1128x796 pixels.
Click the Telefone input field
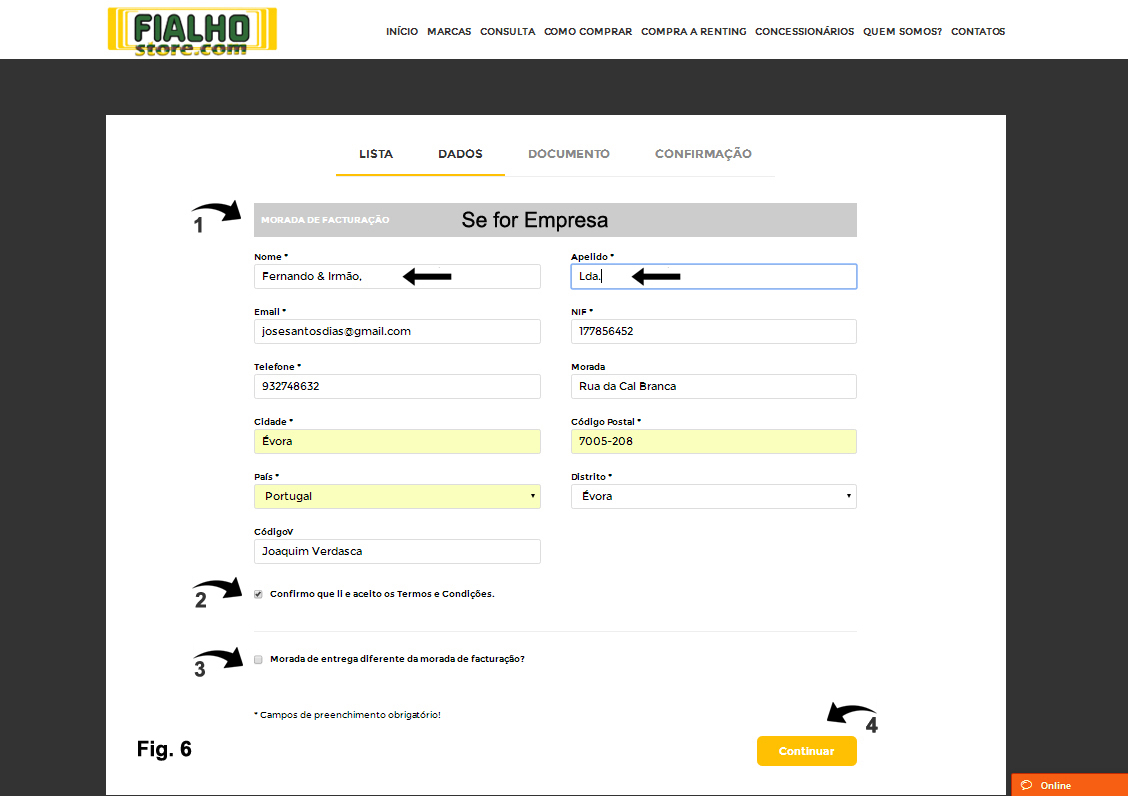tap(397, 386)
